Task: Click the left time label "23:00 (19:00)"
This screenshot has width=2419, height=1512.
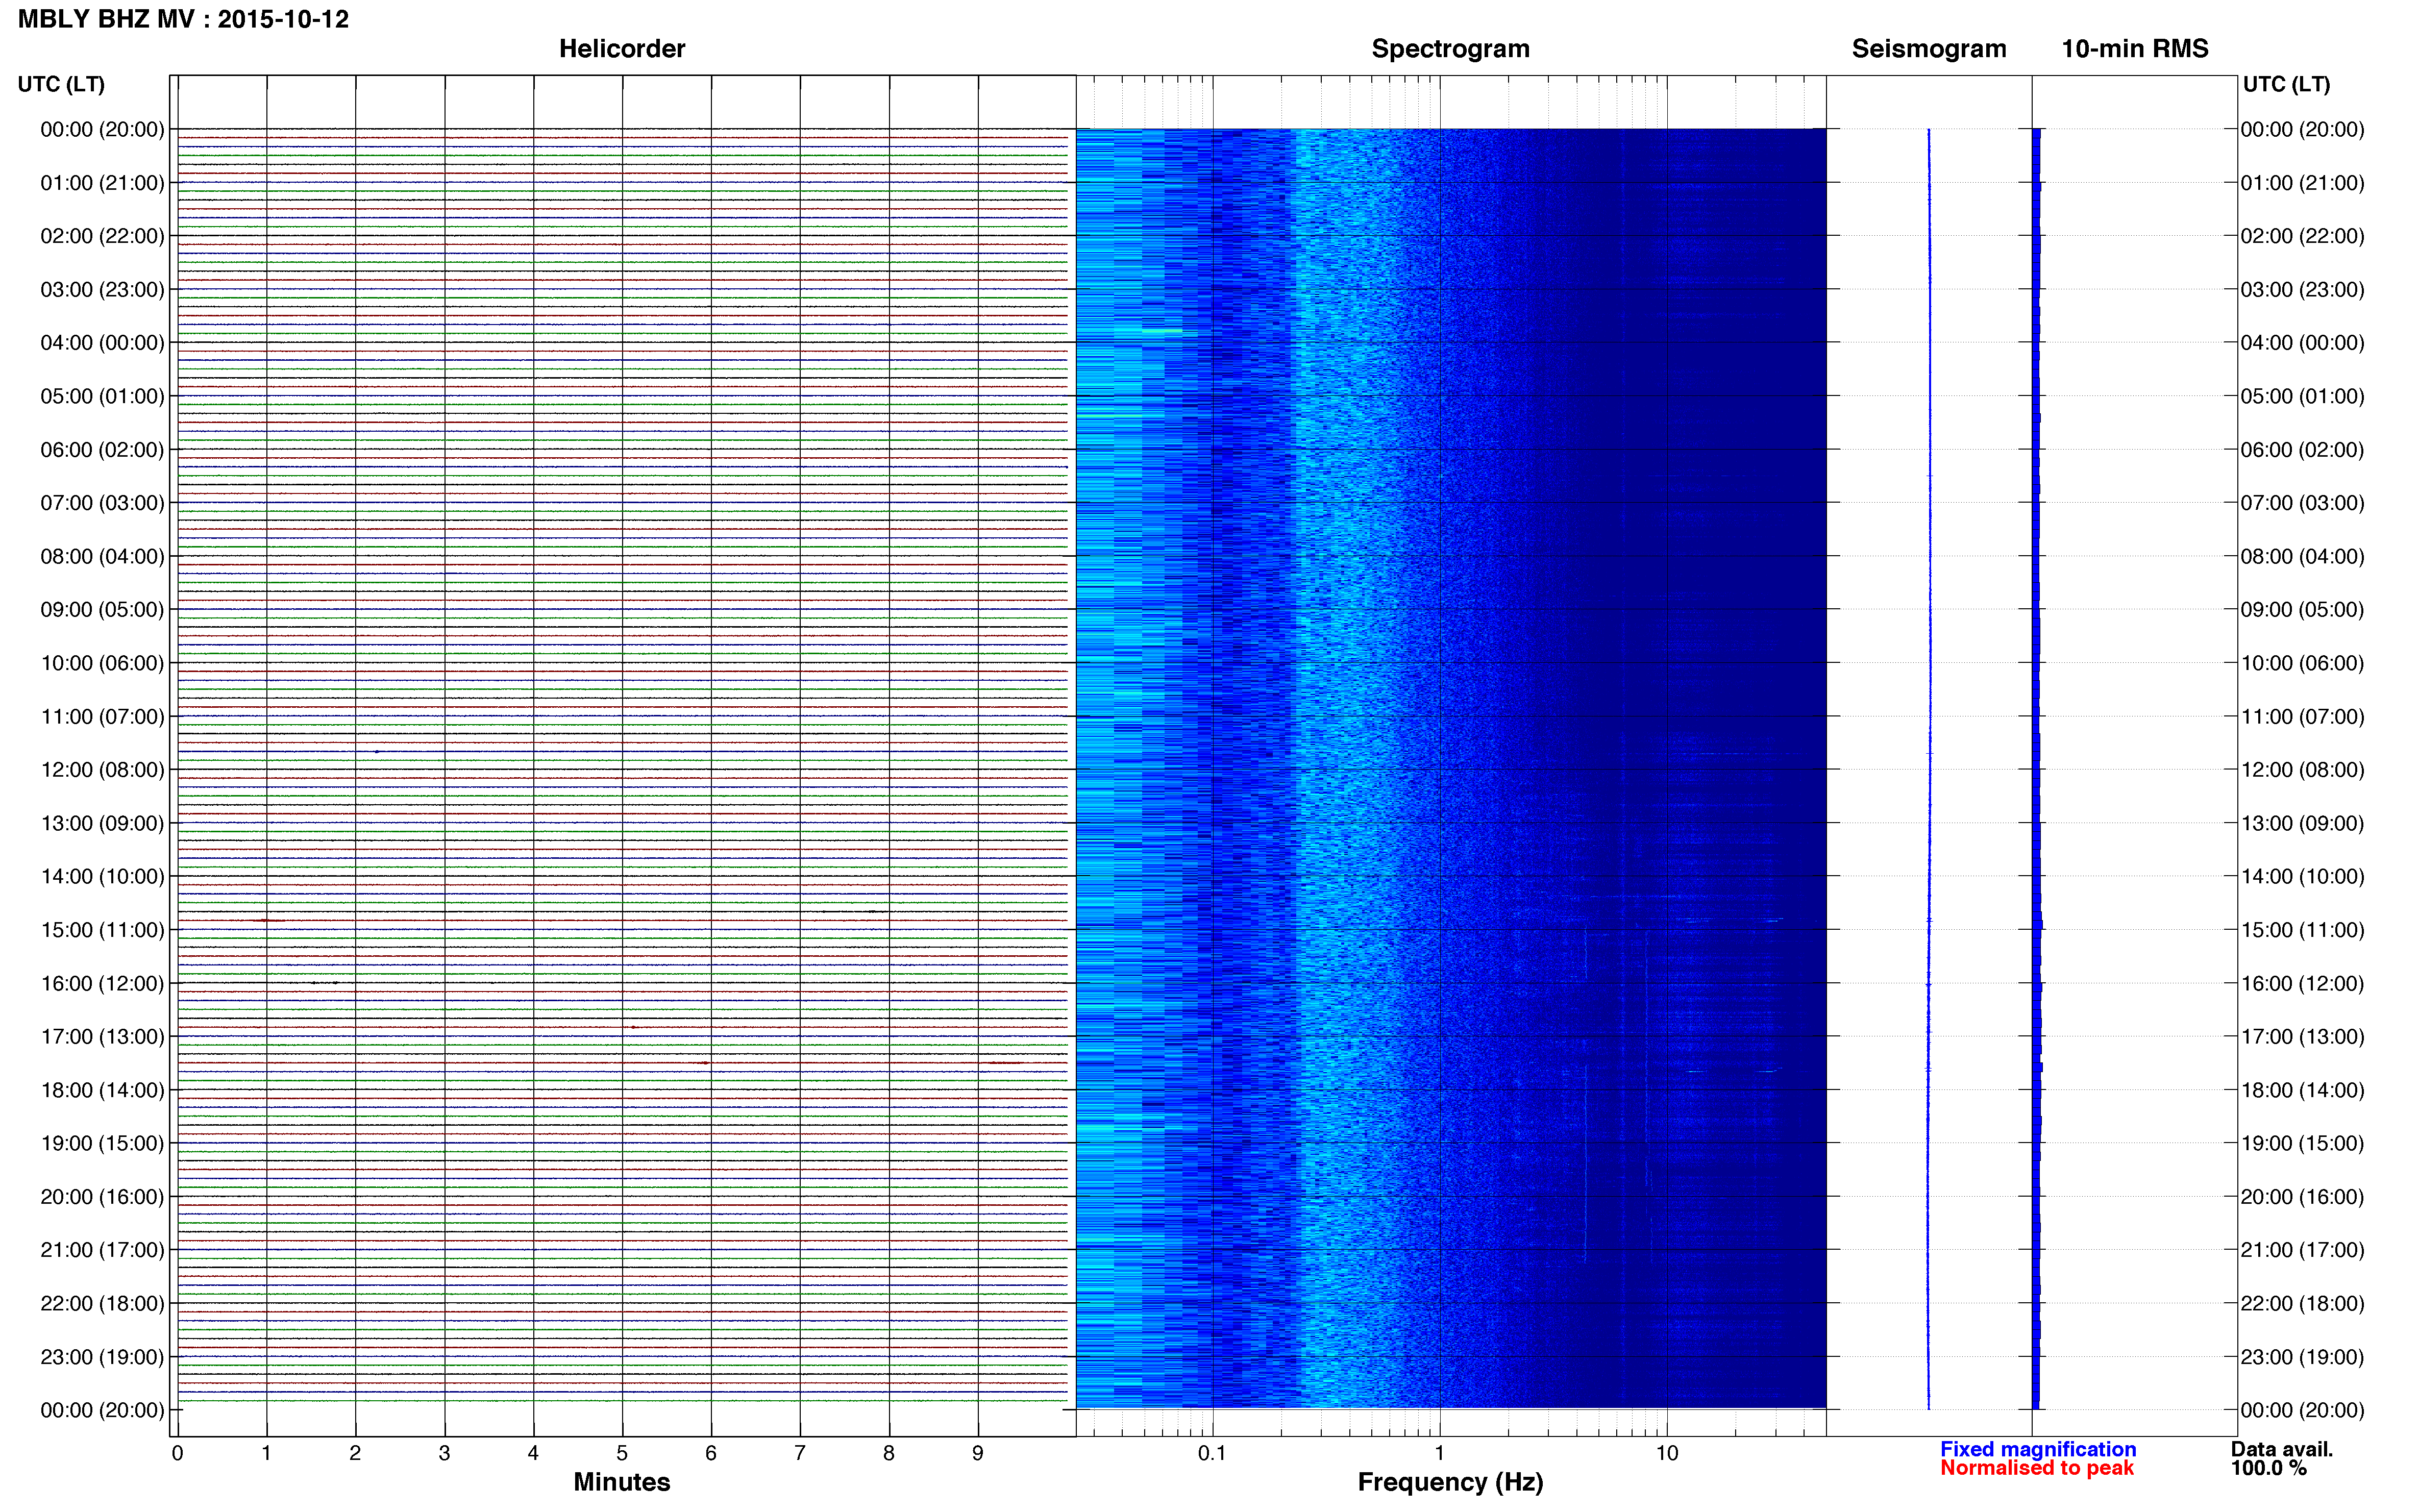Action: pos(102,1357)
